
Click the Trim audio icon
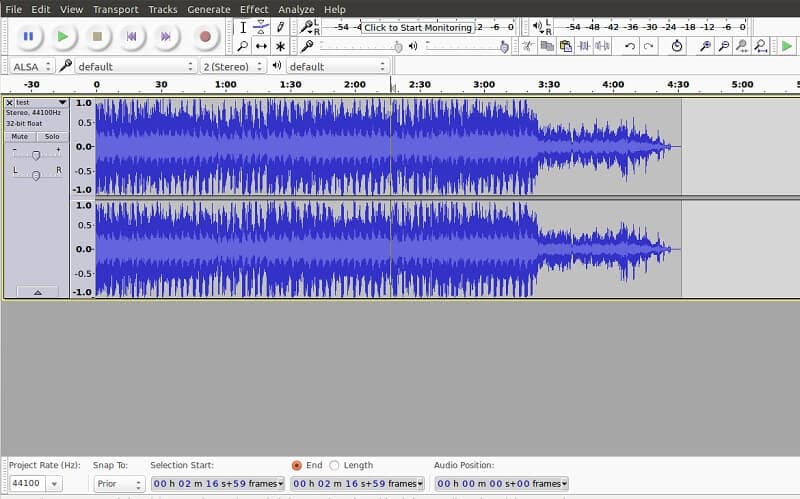(584, 46)
